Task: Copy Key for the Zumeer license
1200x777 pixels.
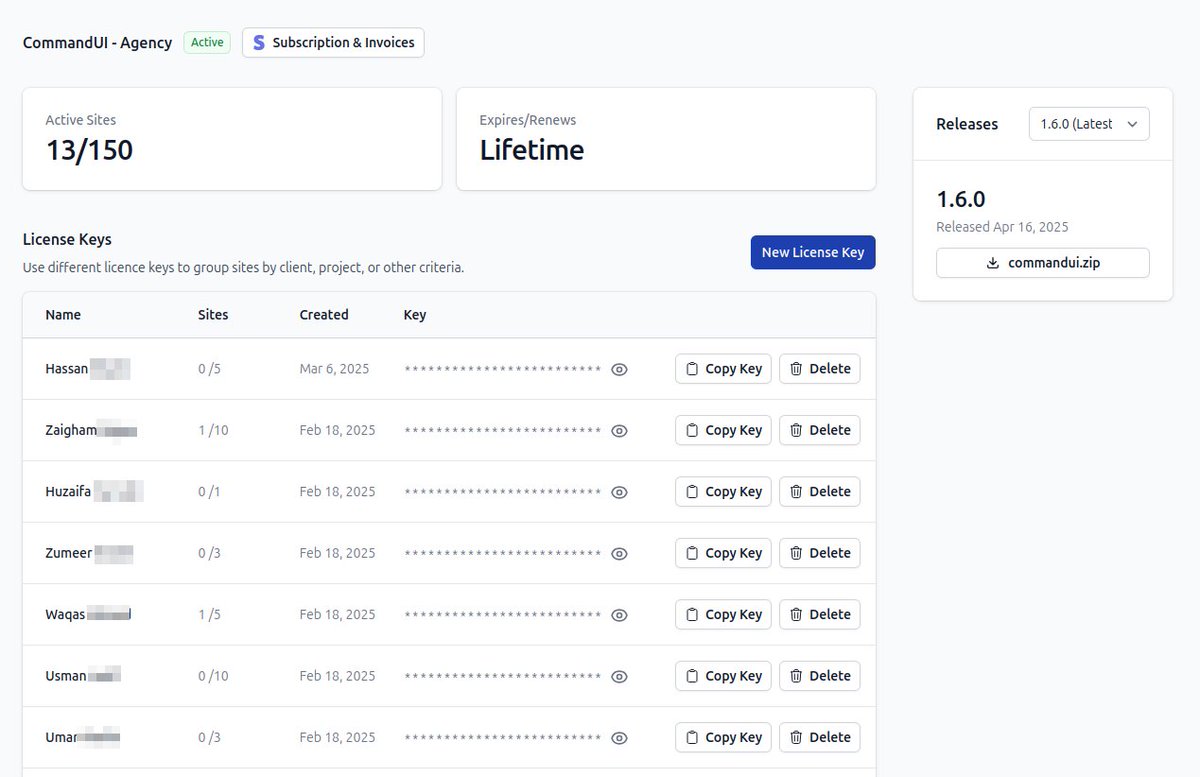Action: tap(723, 553)
